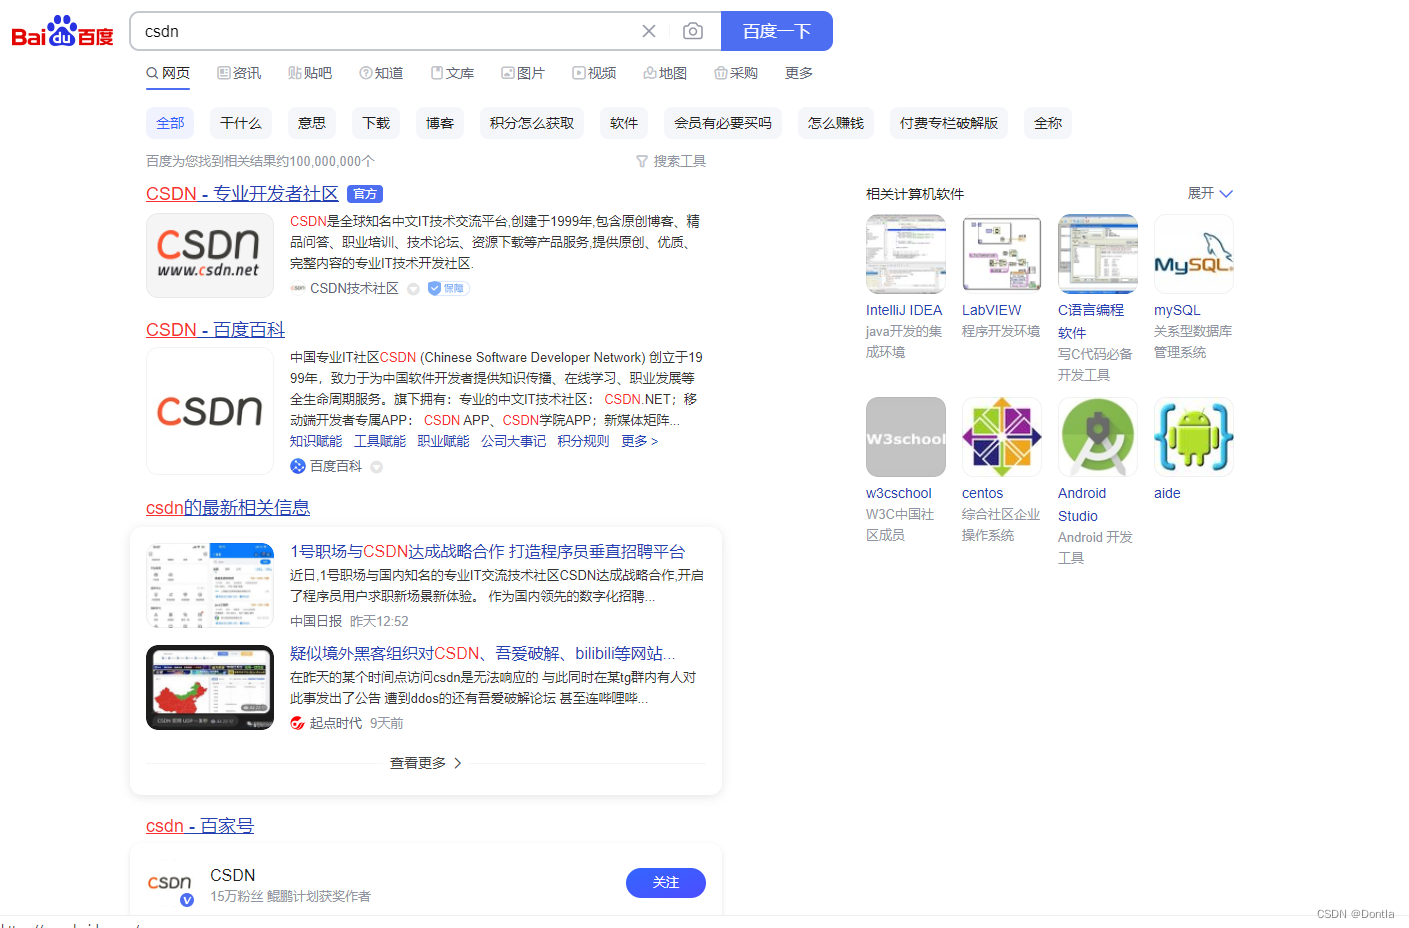
Task: Click the CSDN www.csdn.net logo thumbnail
Action: coord(210,256)
